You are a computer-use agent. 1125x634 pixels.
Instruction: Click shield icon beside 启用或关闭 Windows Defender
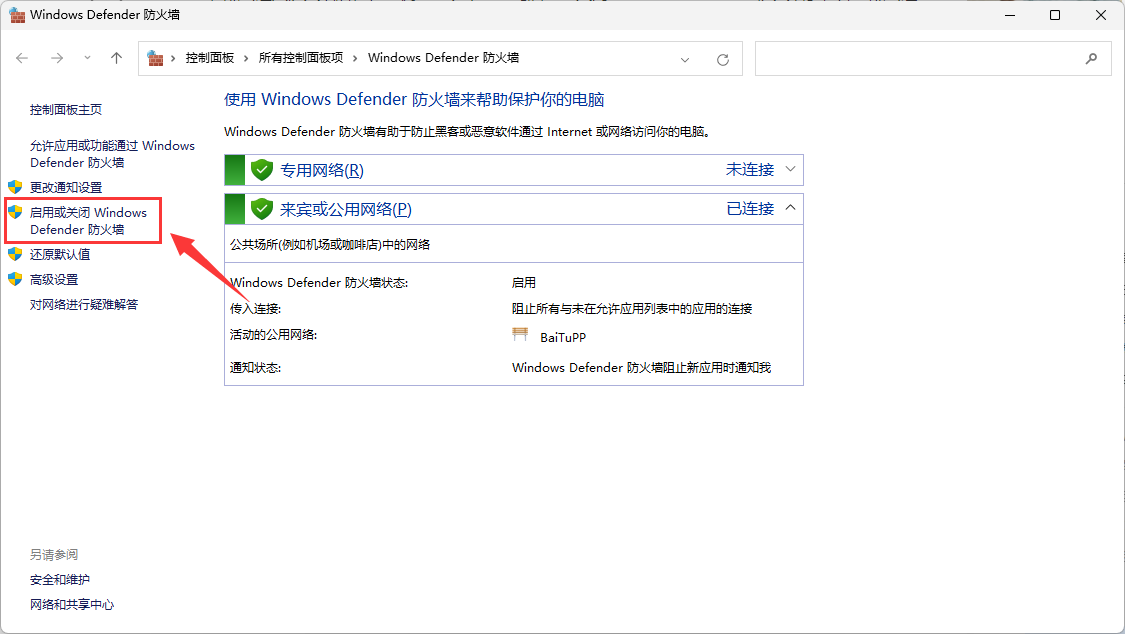click(15, 212)
